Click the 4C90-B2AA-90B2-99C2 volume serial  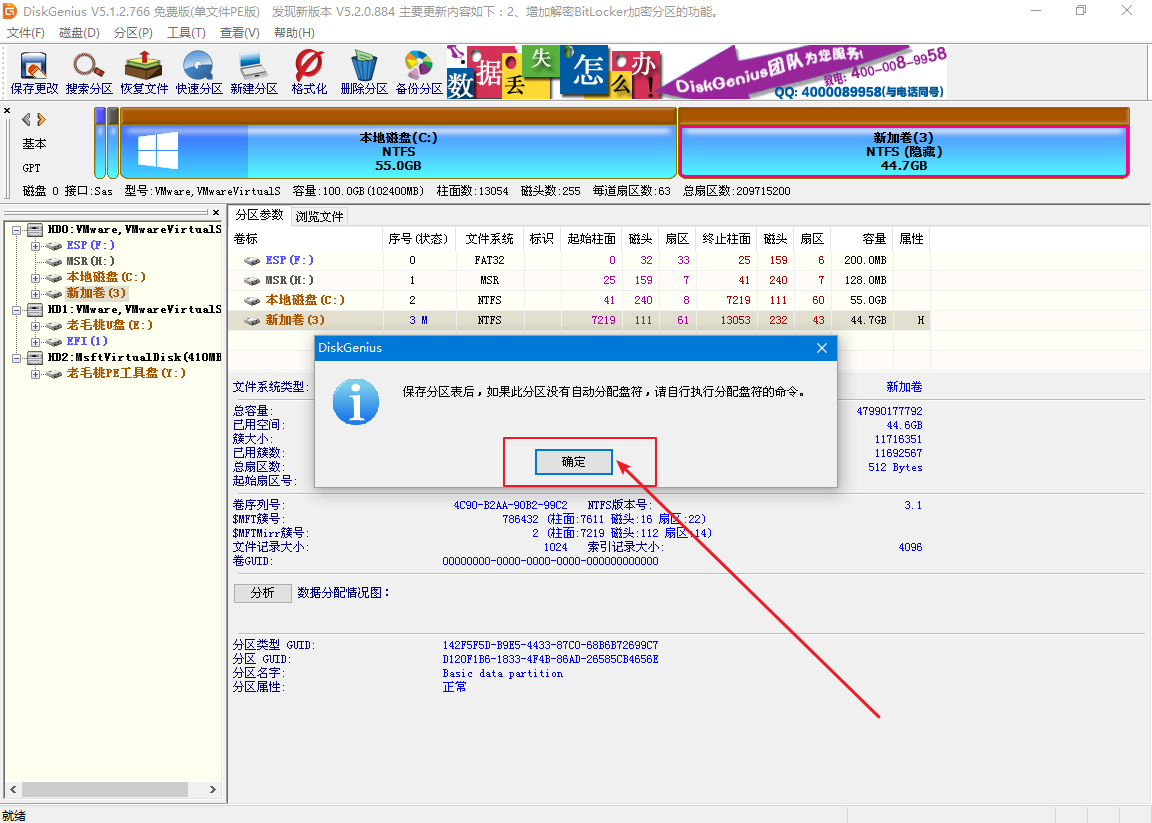(x=510, y=505)
